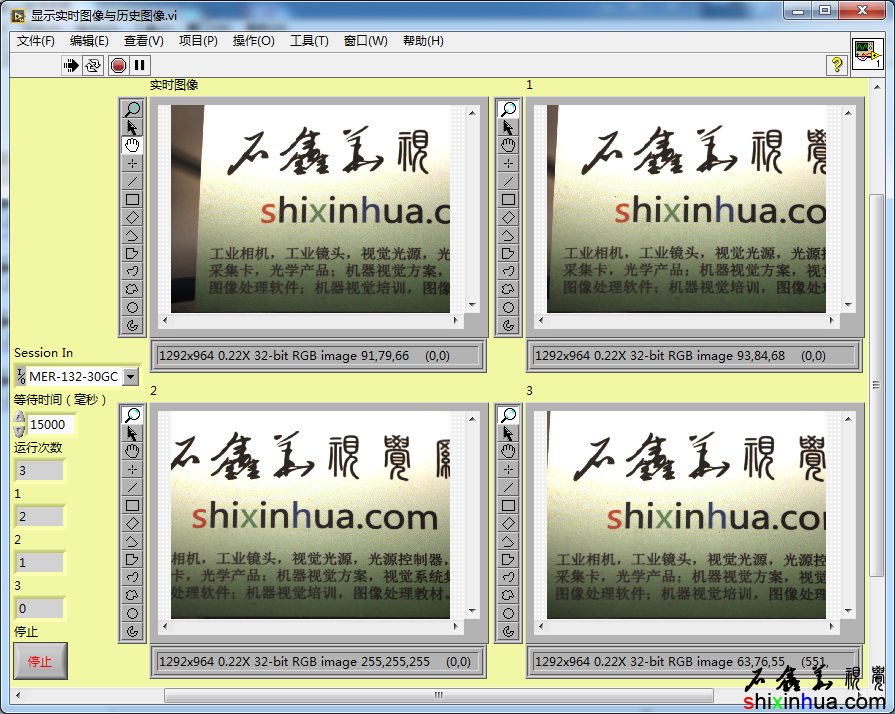Select the Oval tool in image 3's palette
Viewport: 895px width, 714px height.
[508, 613]
